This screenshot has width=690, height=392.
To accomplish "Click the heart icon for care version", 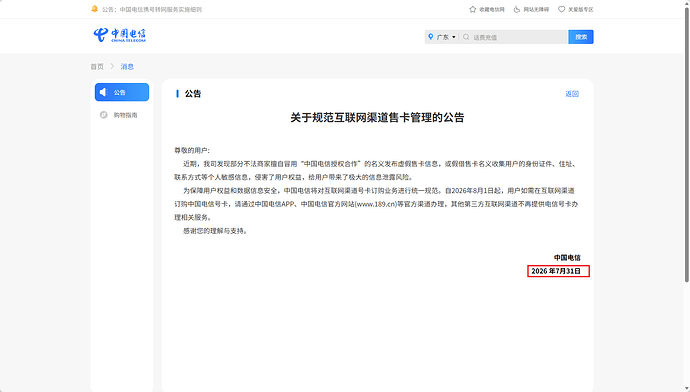I will [561, 9].
